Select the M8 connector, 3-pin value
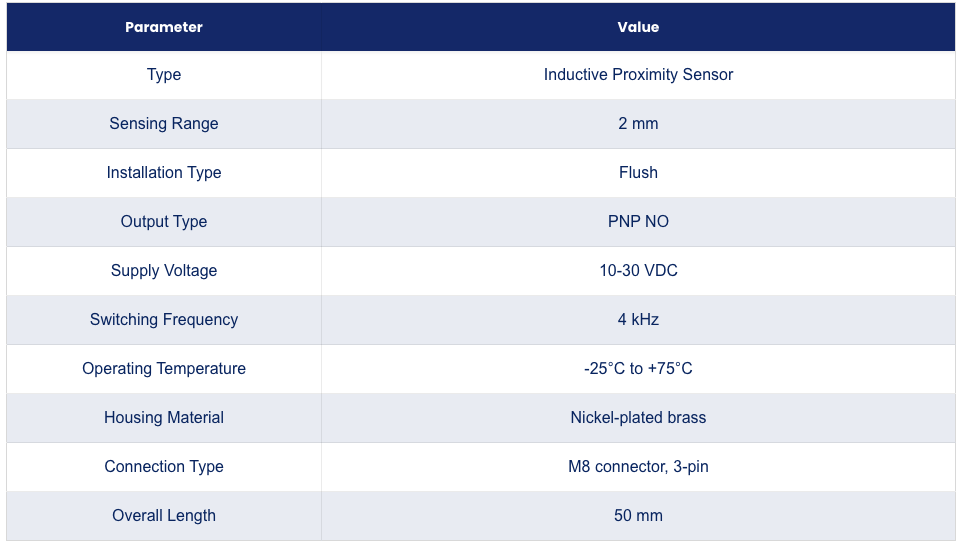The height and width of the screenshot is (543, 961). 638,467
